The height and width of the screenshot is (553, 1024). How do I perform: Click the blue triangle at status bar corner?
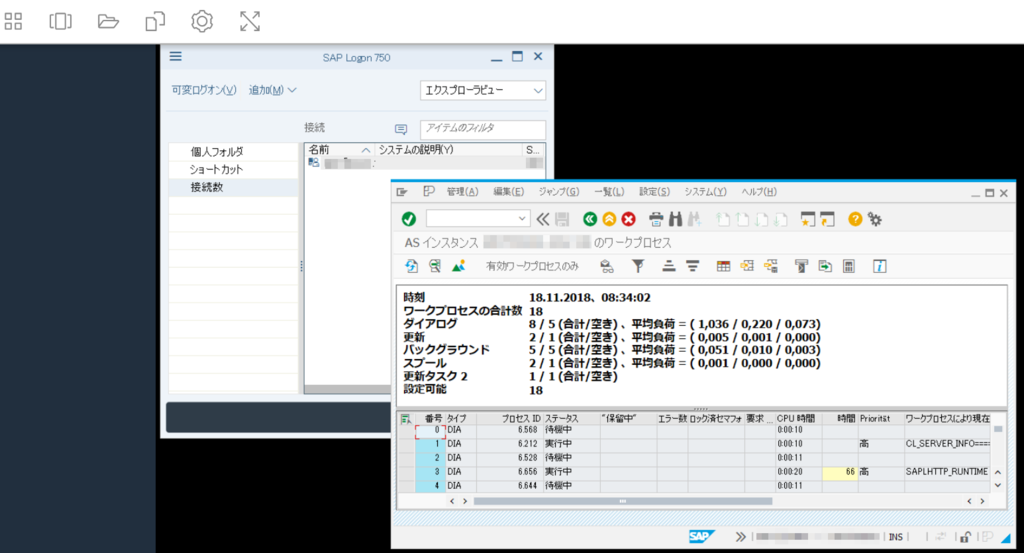pos(1006,537)
